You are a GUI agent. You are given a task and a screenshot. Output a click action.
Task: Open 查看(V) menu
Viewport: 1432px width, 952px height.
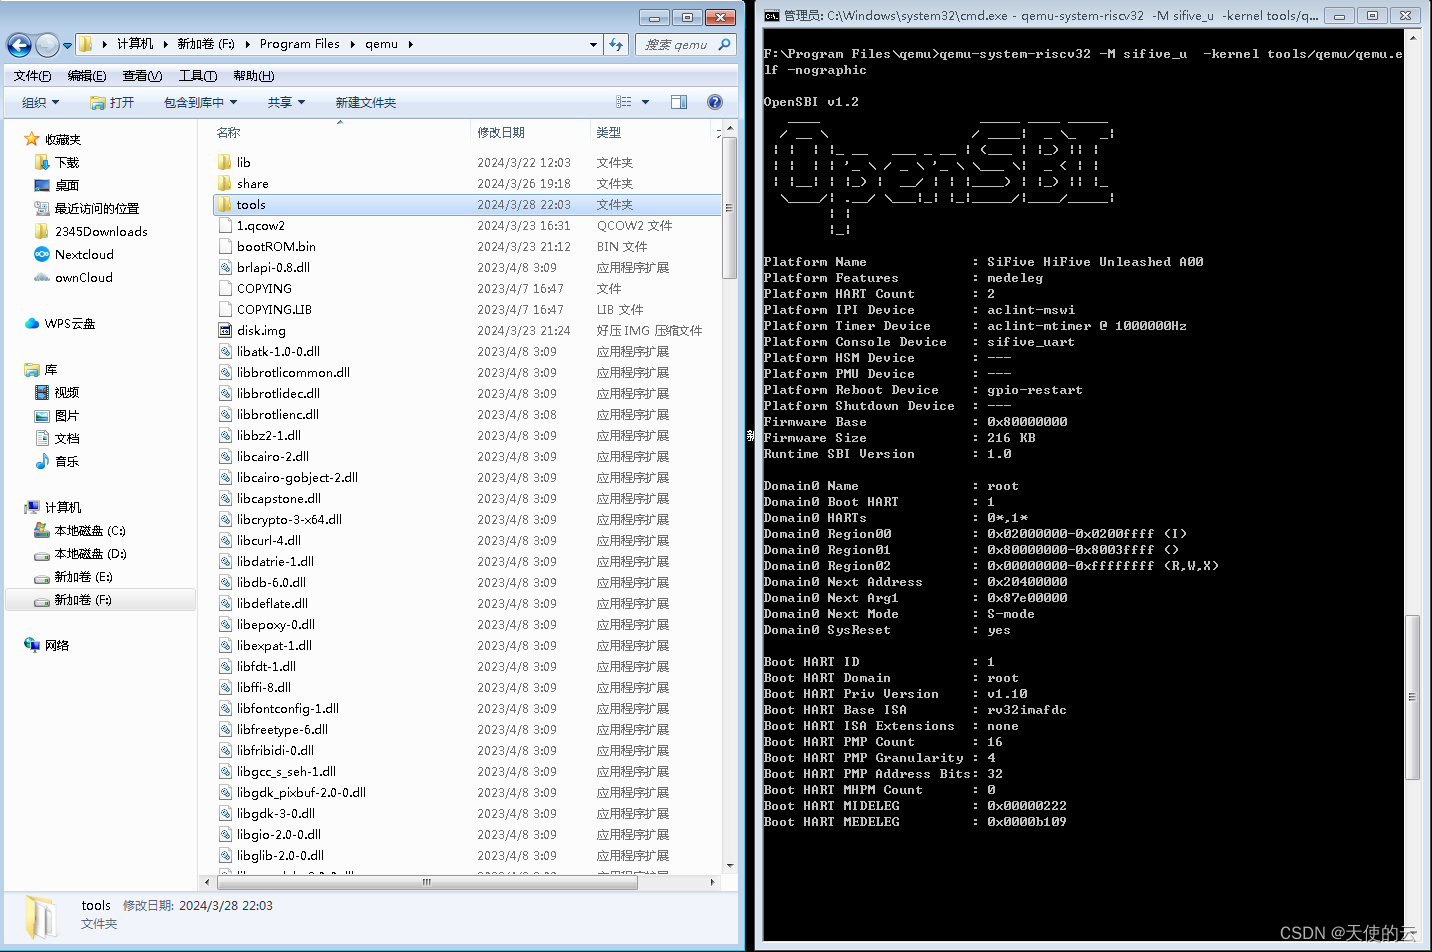142,76
